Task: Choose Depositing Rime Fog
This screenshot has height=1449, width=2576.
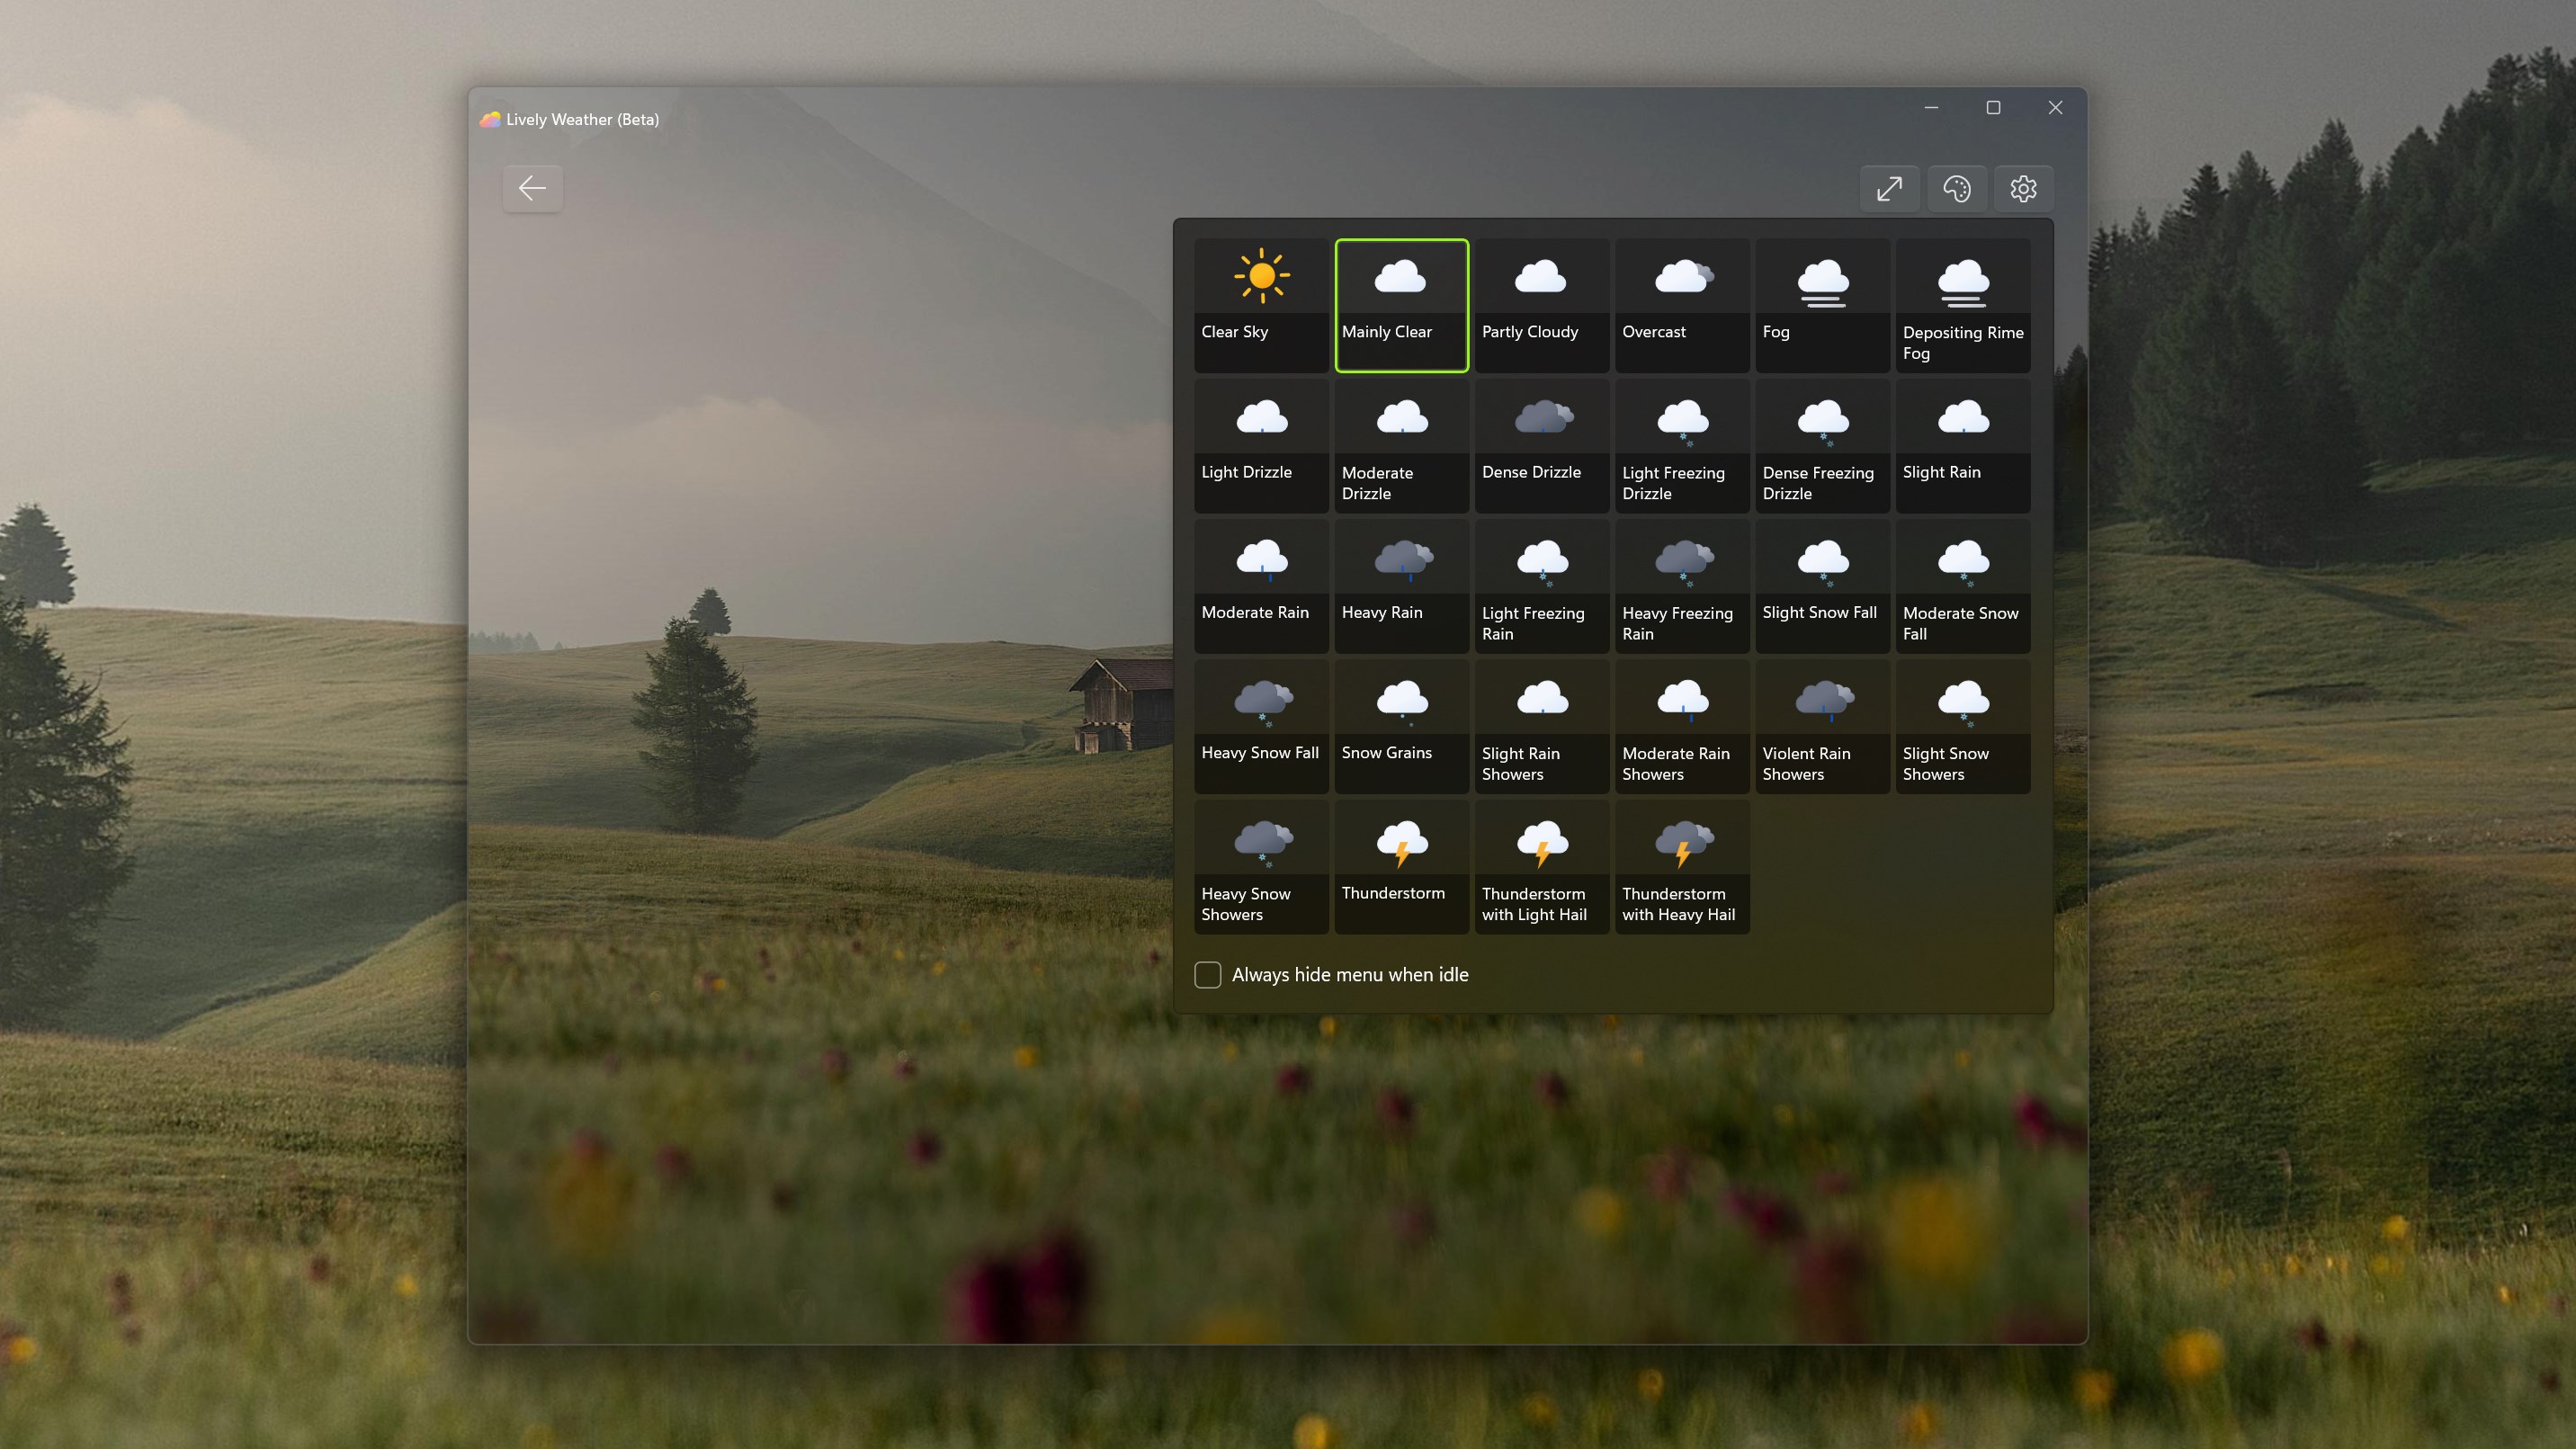Action: tap(1962, 305)
